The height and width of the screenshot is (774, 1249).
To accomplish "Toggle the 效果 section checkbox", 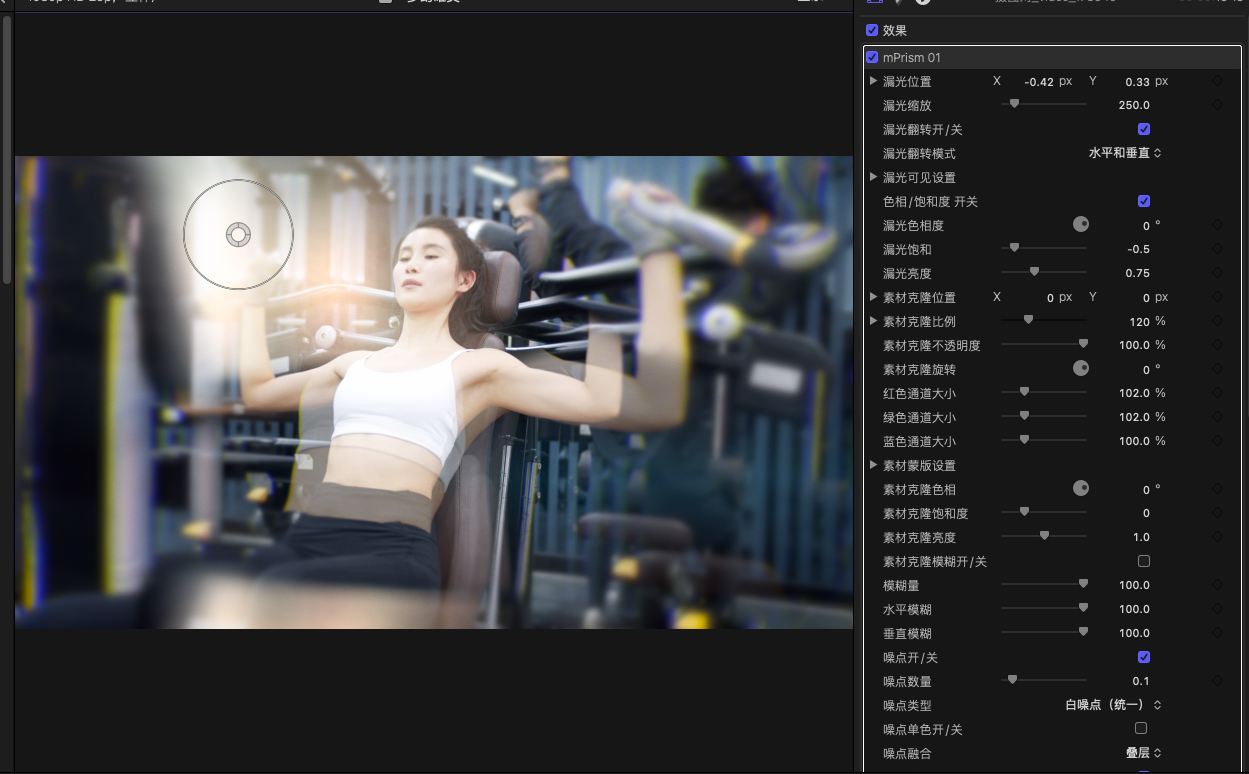I will (872, 30).
